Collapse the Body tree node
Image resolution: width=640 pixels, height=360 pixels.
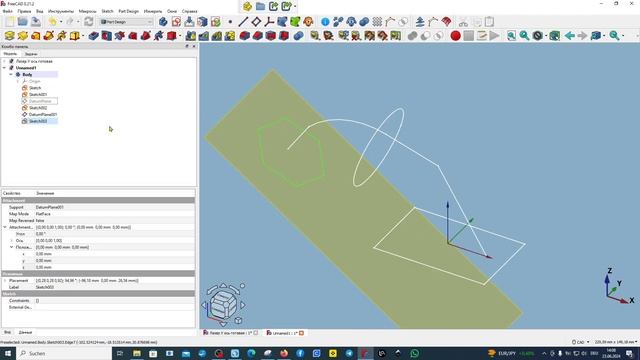coord(11,75)
